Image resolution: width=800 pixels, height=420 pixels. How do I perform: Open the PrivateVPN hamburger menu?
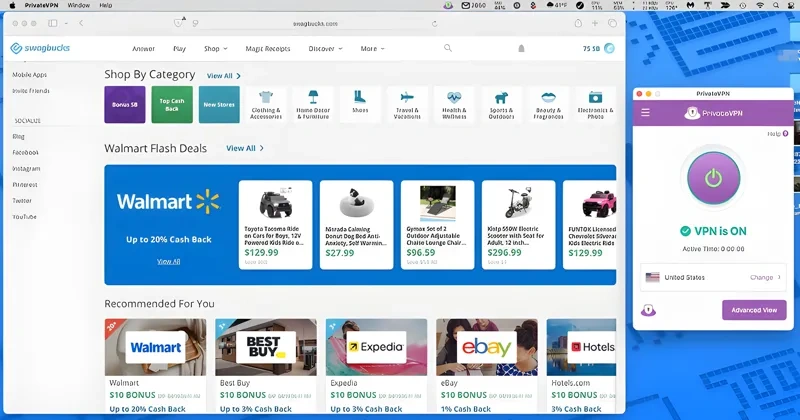point(645,112)
